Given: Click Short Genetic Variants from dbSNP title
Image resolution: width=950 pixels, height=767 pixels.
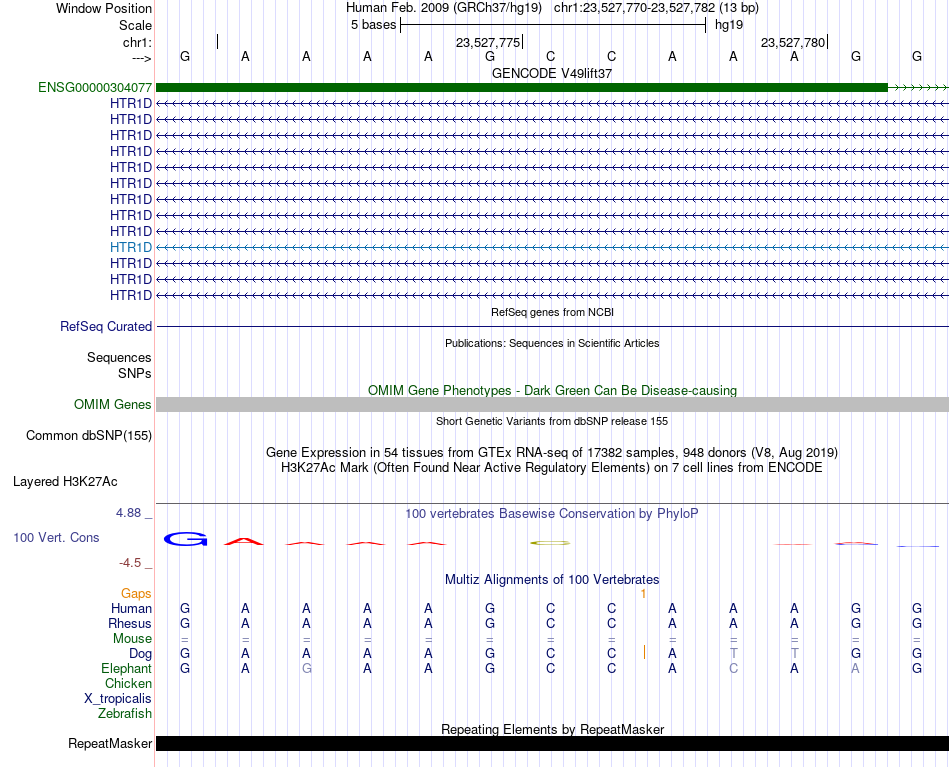Looking at the screenshot, I should click(x=552, y=421).
